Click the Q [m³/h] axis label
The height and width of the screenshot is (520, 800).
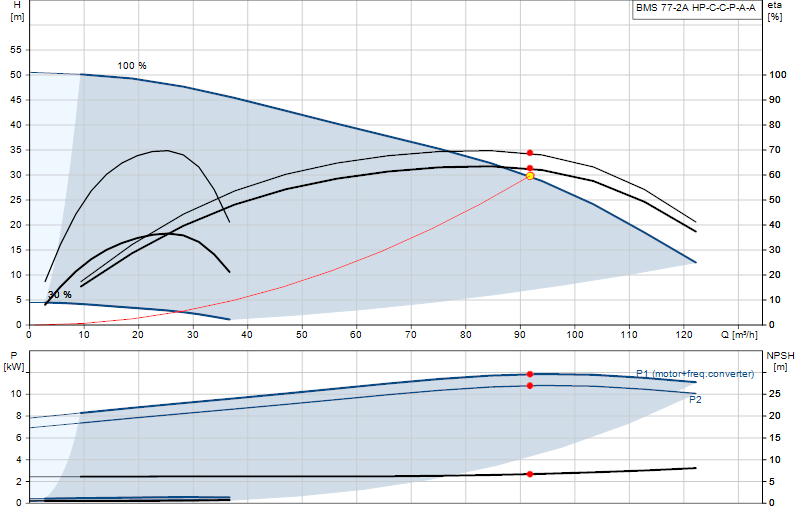(x=739, y=335)
